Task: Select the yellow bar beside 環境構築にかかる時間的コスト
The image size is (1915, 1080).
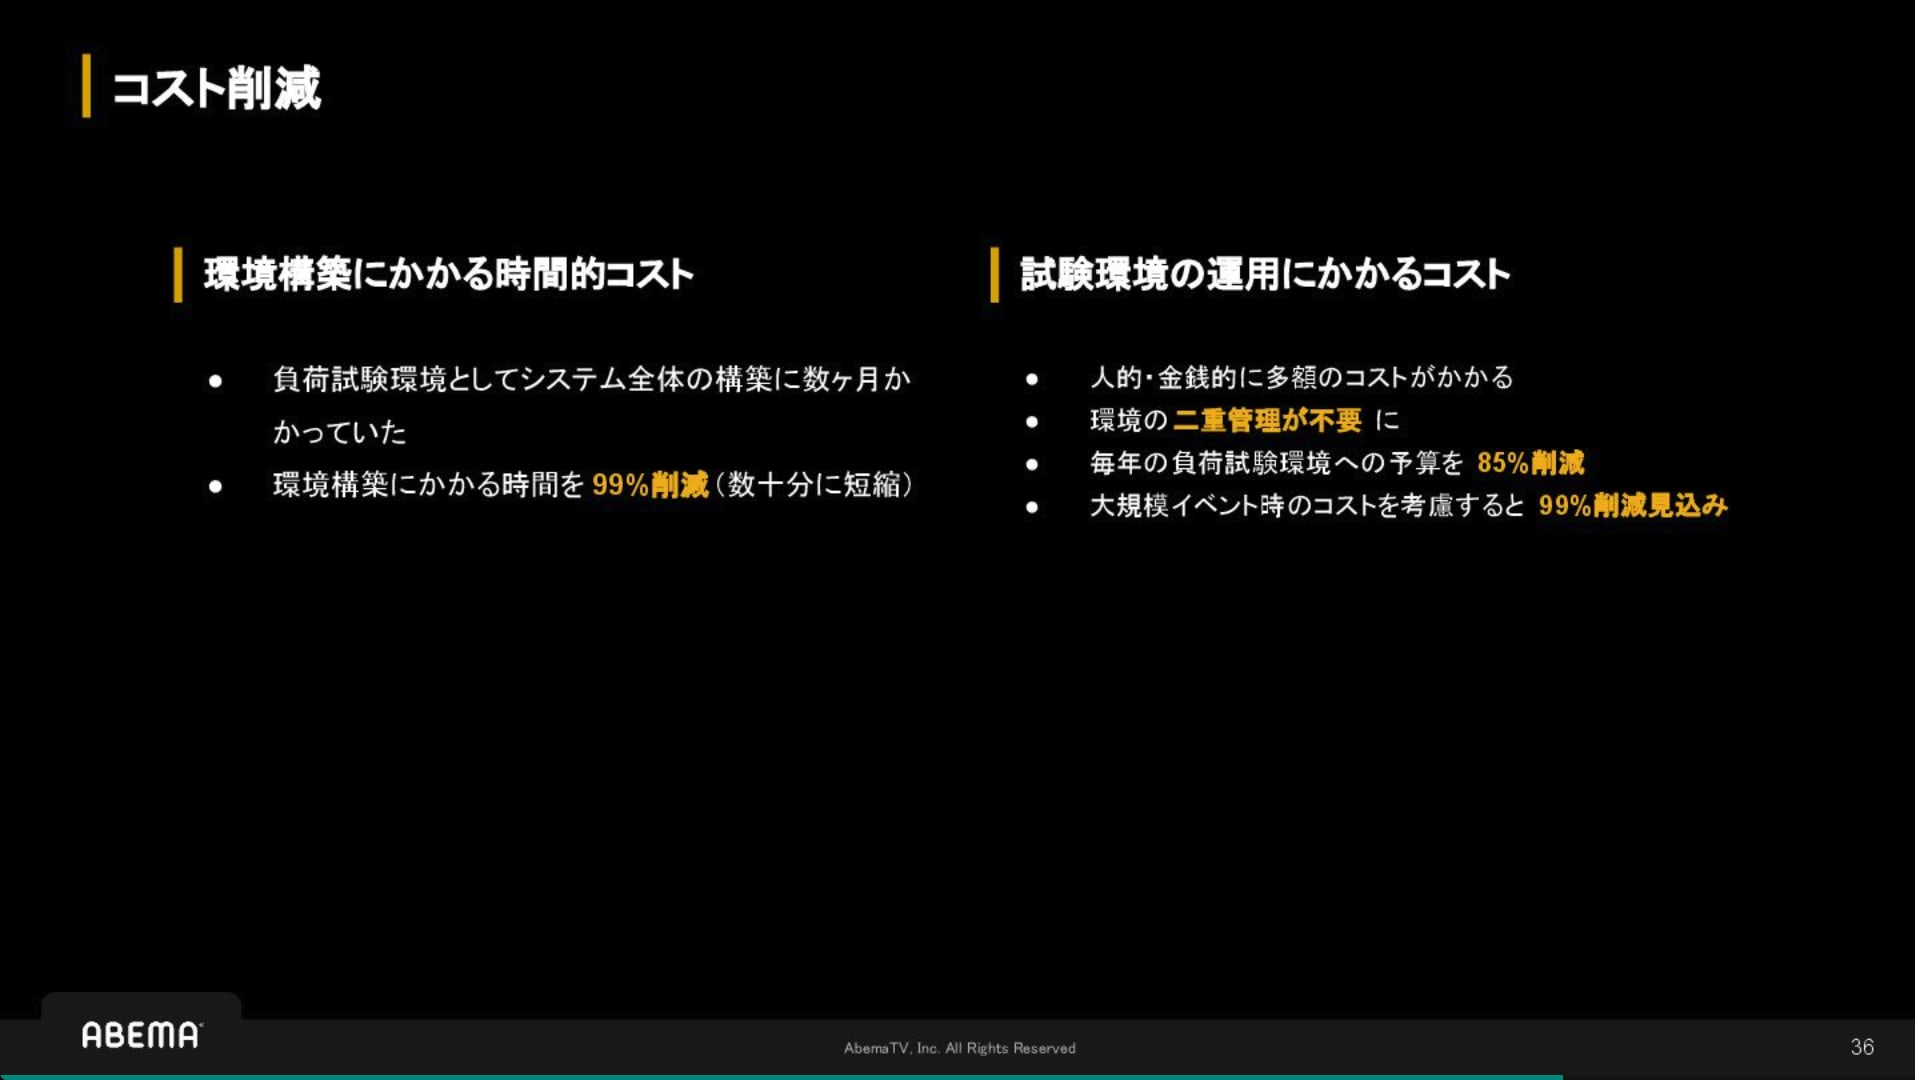Action: [179, 272]
